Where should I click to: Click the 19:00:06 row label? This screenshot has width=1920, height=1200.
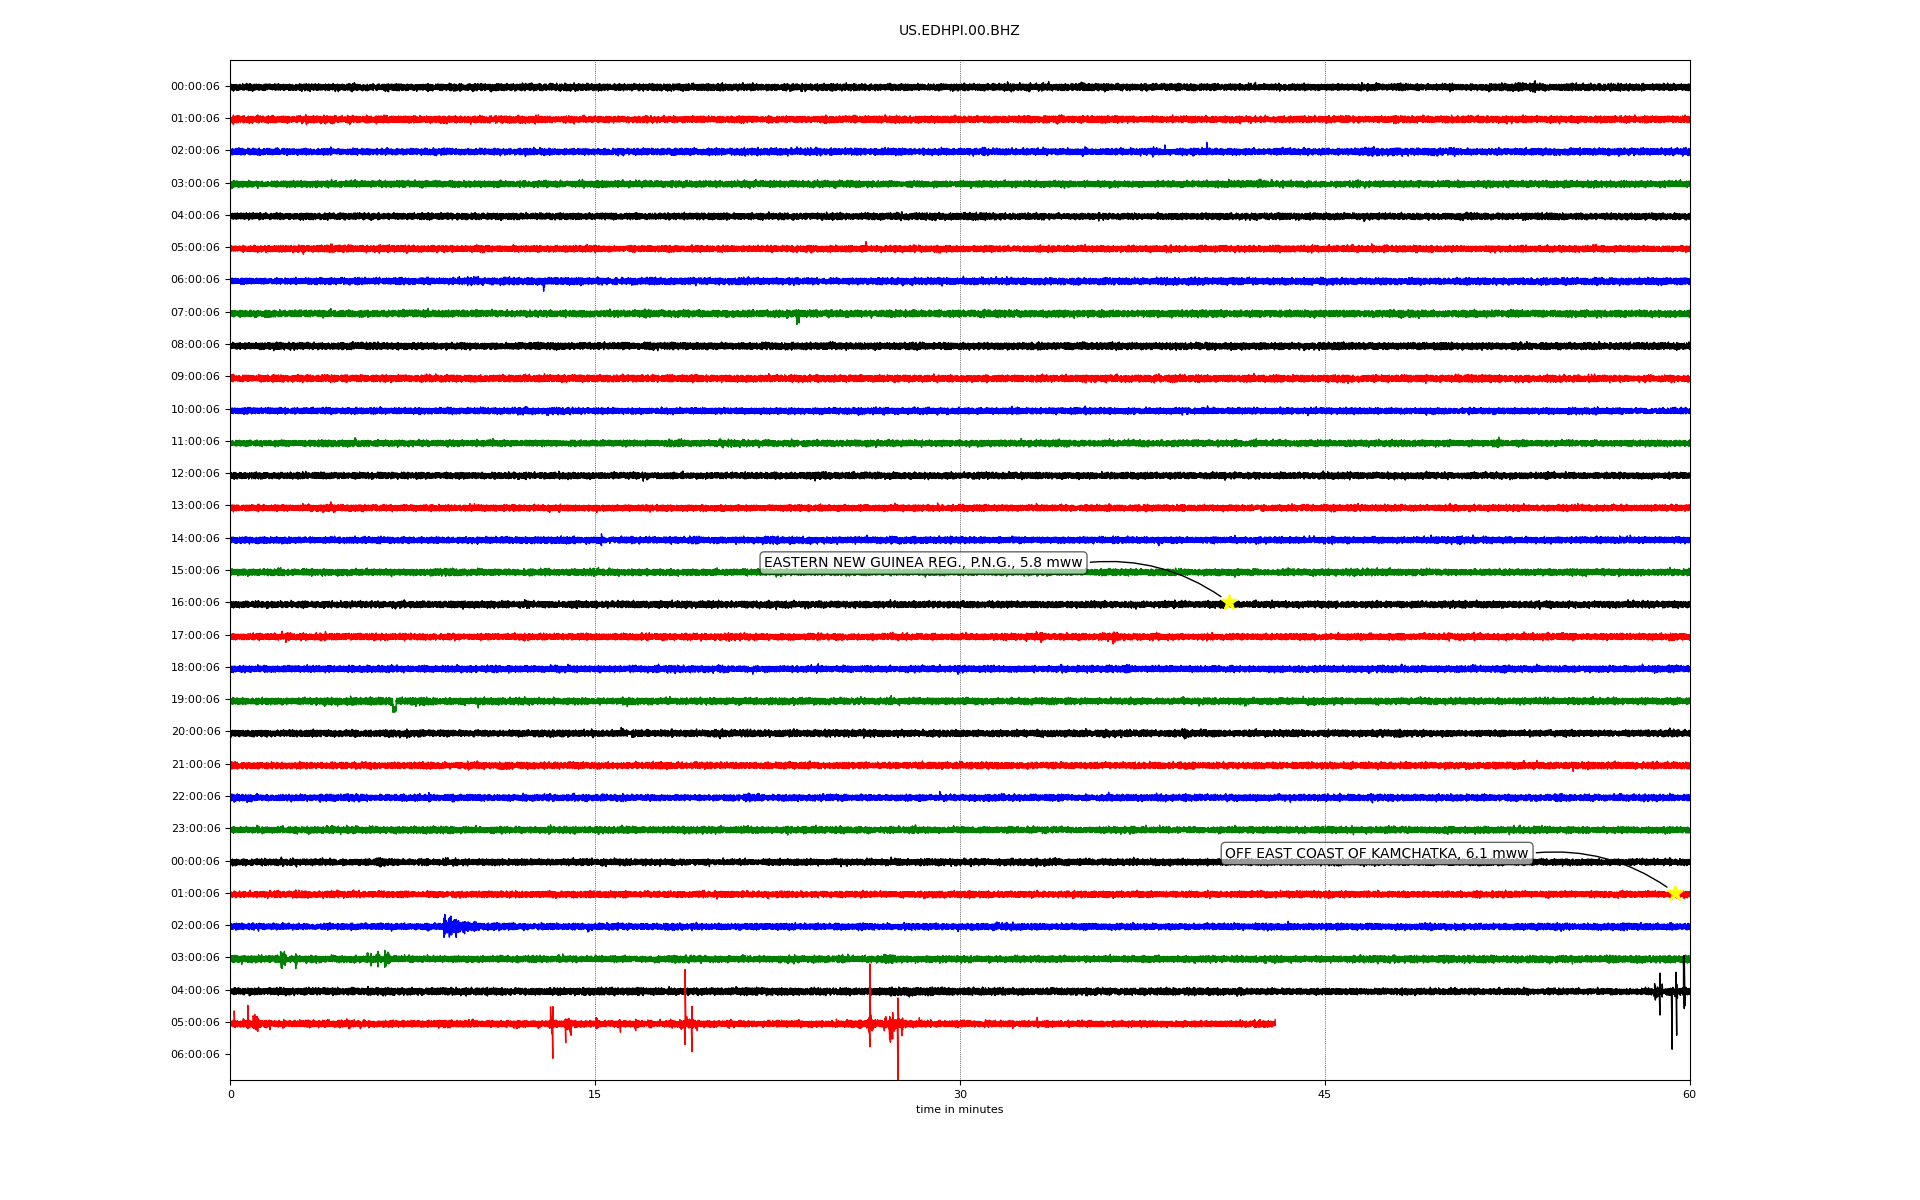(x=195, y=700)
